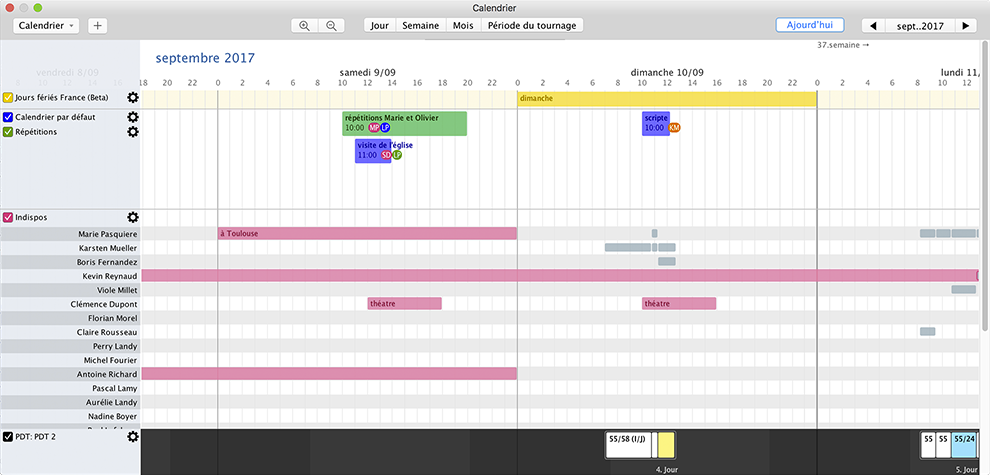Switch to Mois view
Screen dimensions: 990x475
(463, 26)
